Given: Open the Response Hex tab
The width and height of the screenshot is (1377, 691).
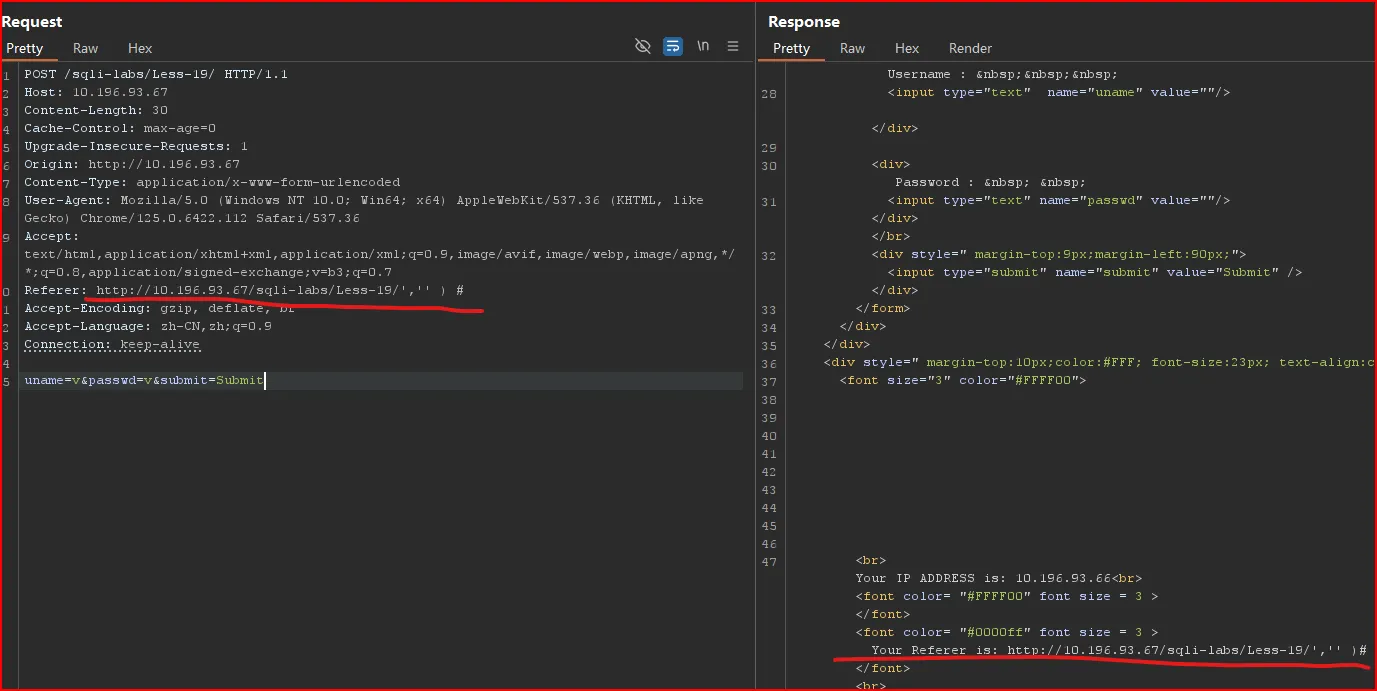Looking at the screenshot, I should 907,48.
